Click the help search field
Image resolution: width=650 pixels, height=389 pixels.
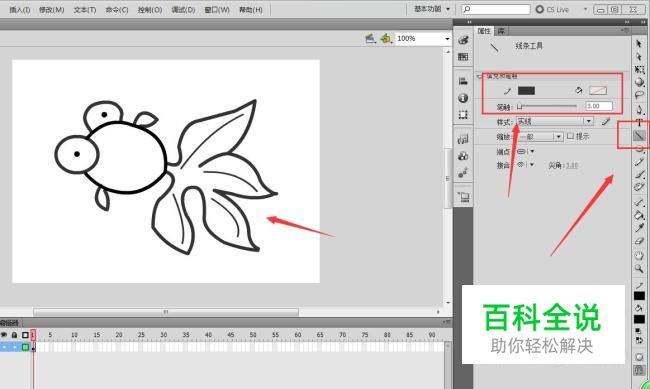click(x=496, y=9)
